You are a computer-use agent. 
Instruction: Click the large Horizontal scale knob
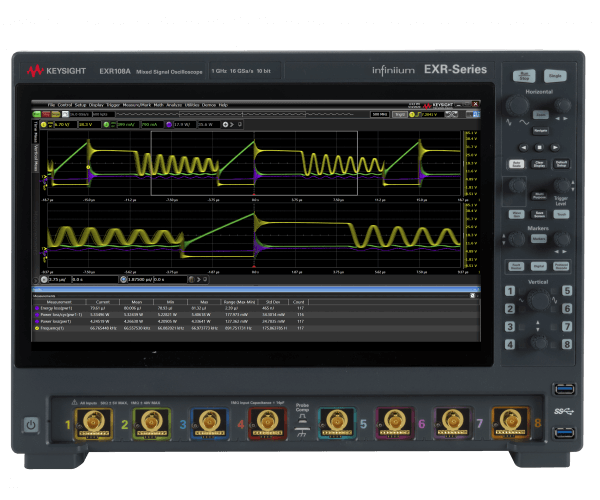(x=517, y=106)
